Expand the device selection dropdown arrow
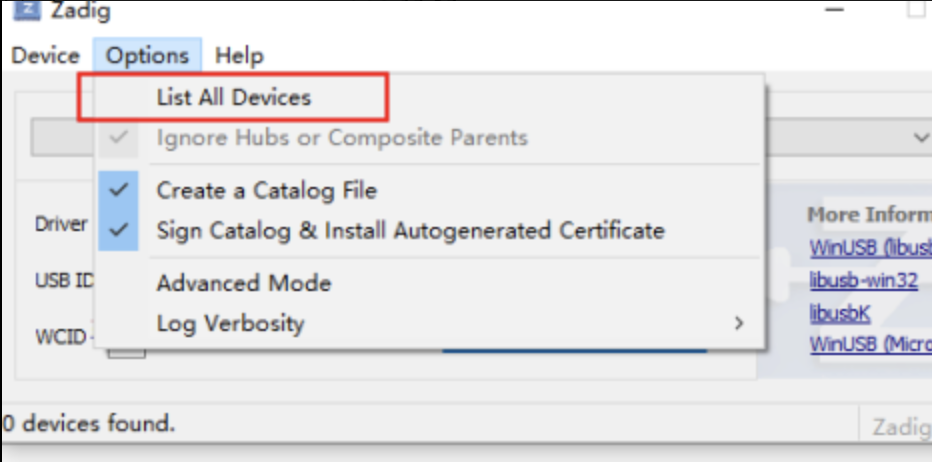Screen dimensions: 932x462 click(921, 138)
